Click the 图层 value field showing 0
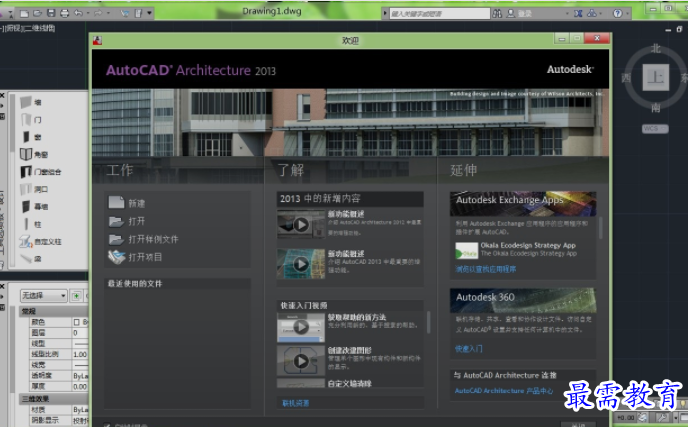Screen dimensions: 688x427 [80, 333]
